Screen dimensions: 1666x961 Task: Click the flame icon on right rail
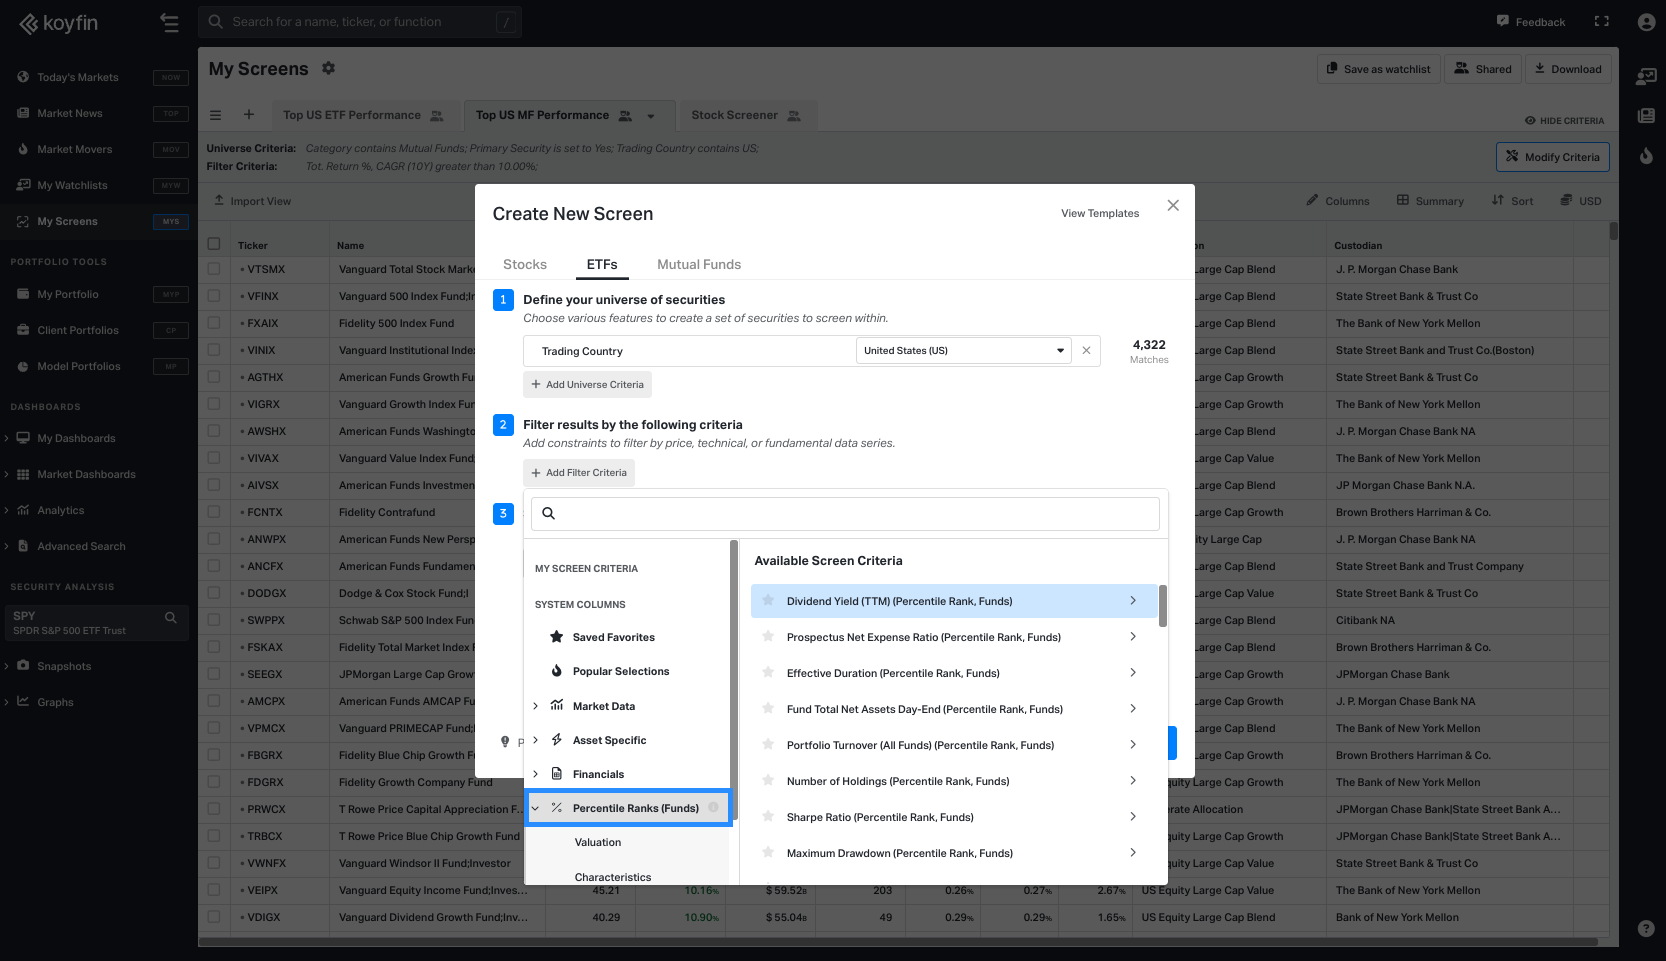[x=1646, y=156]
